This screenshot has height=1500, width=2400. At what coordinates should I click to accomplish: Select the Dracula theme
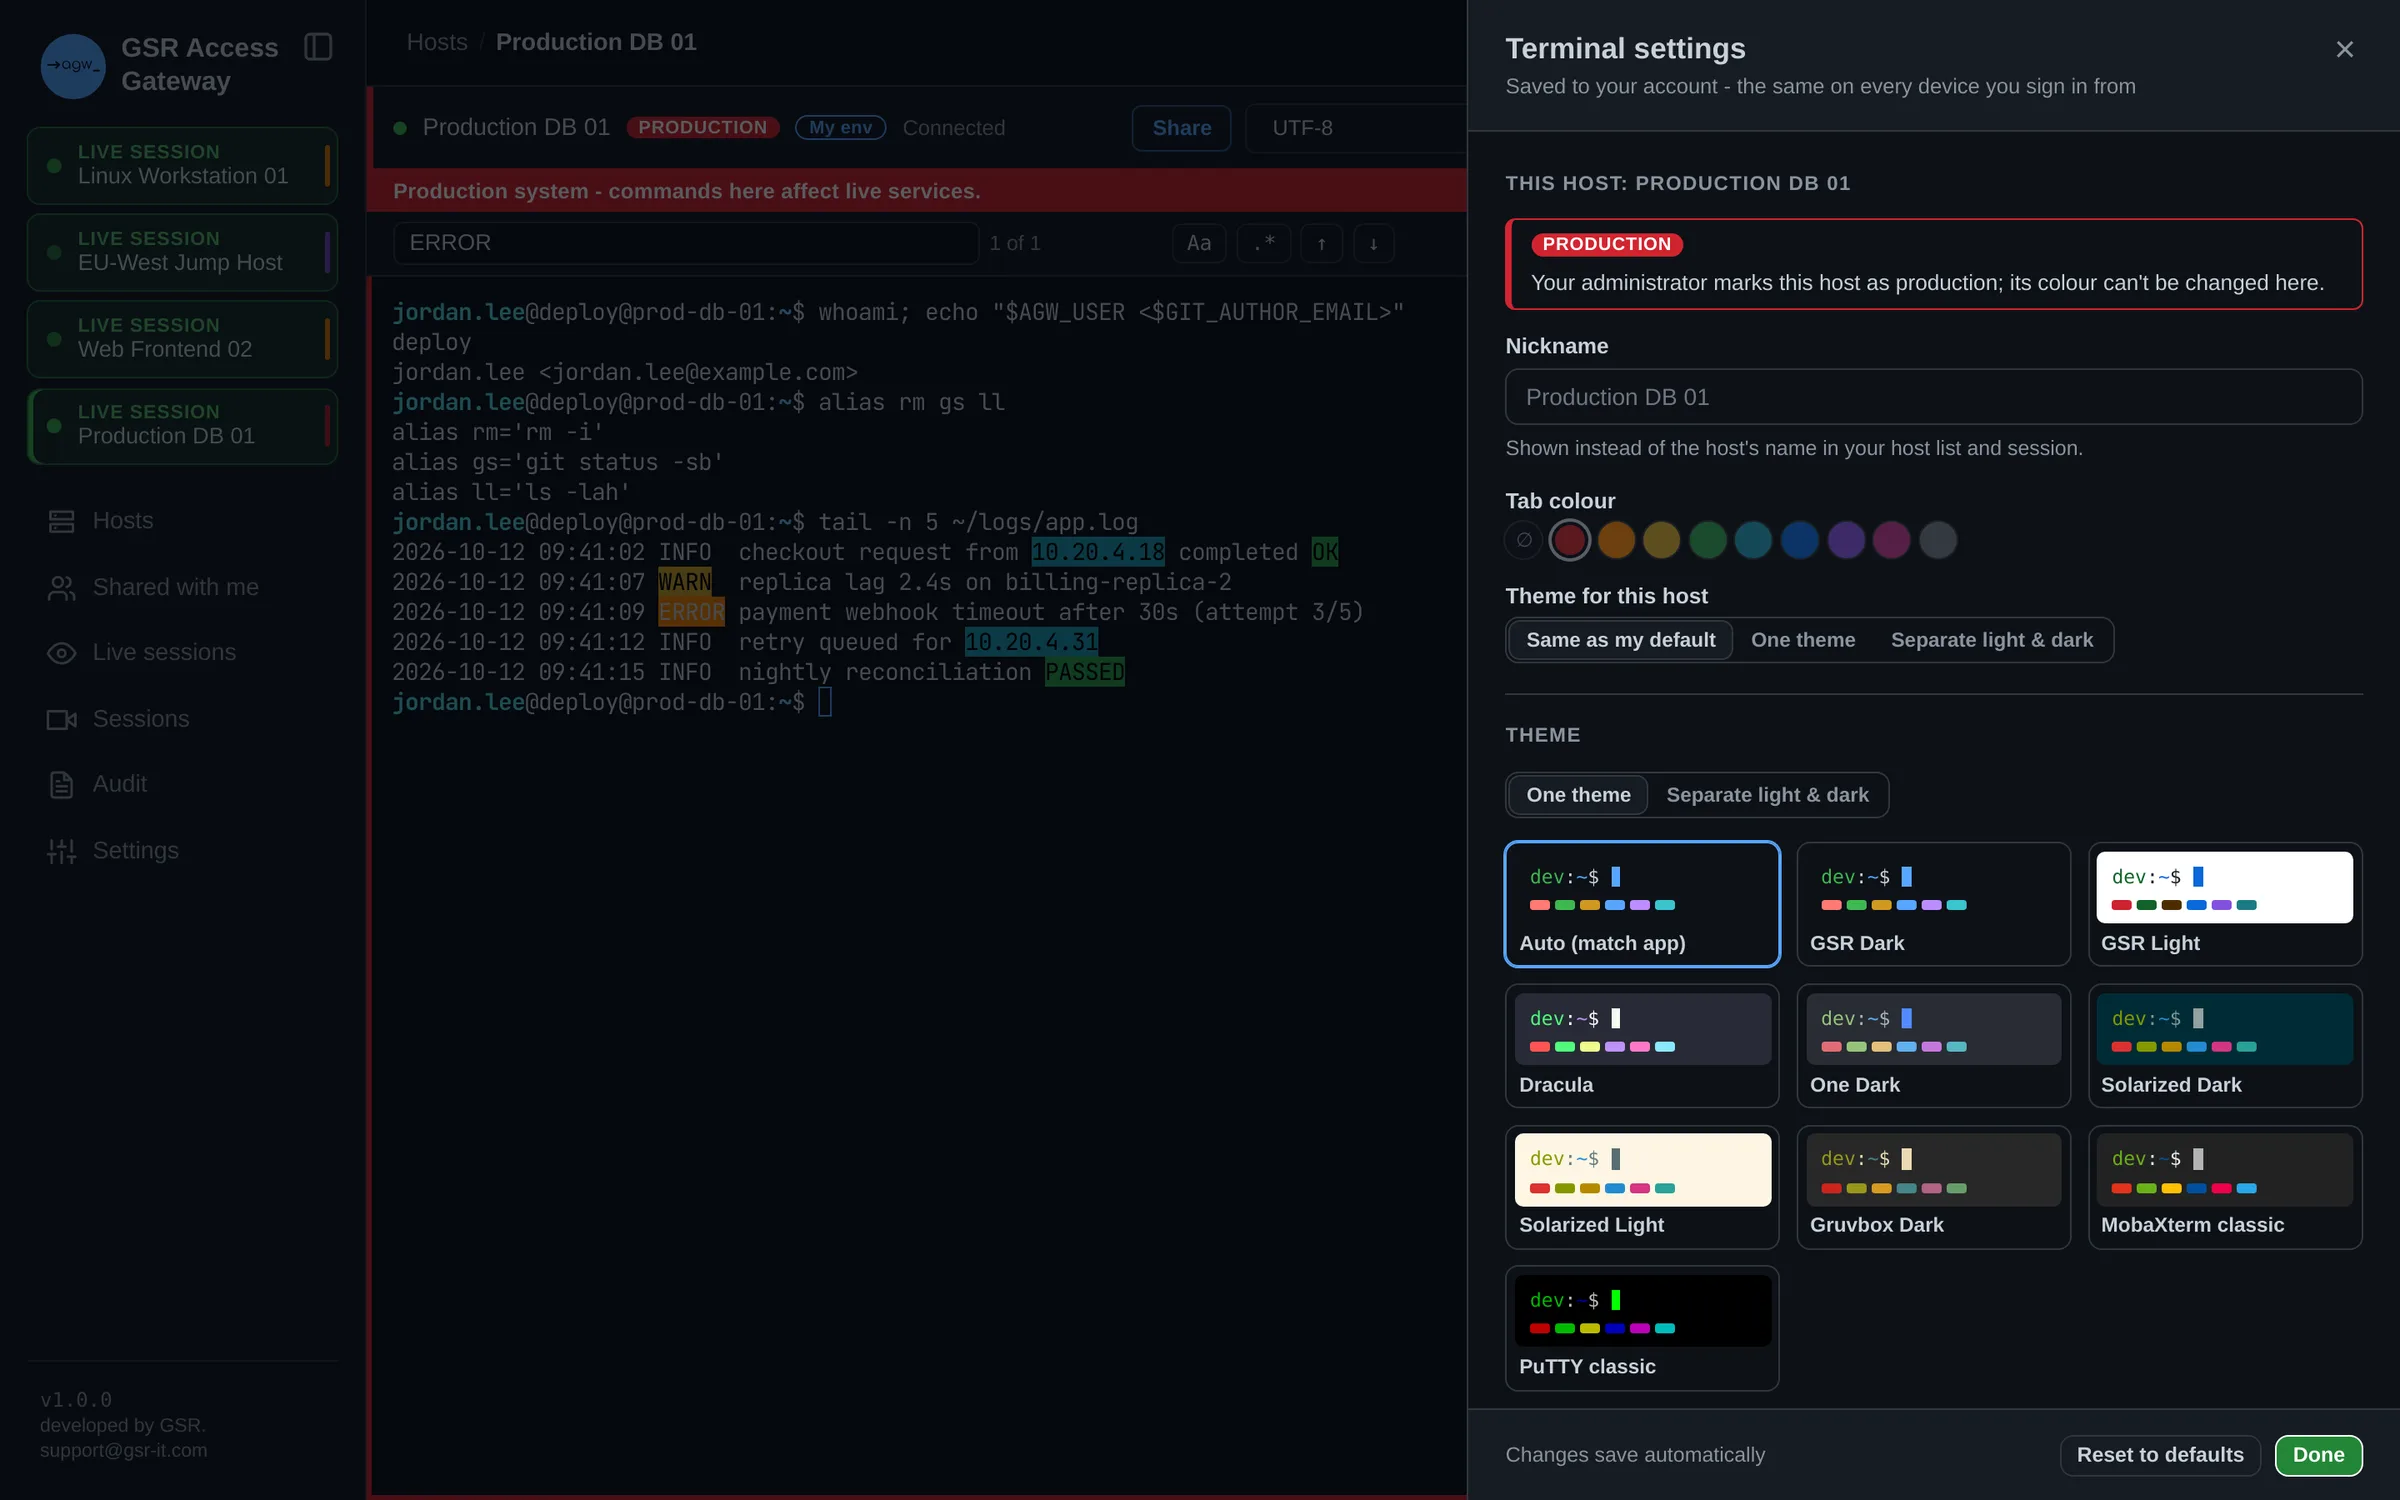(x=1642, y=1046)
